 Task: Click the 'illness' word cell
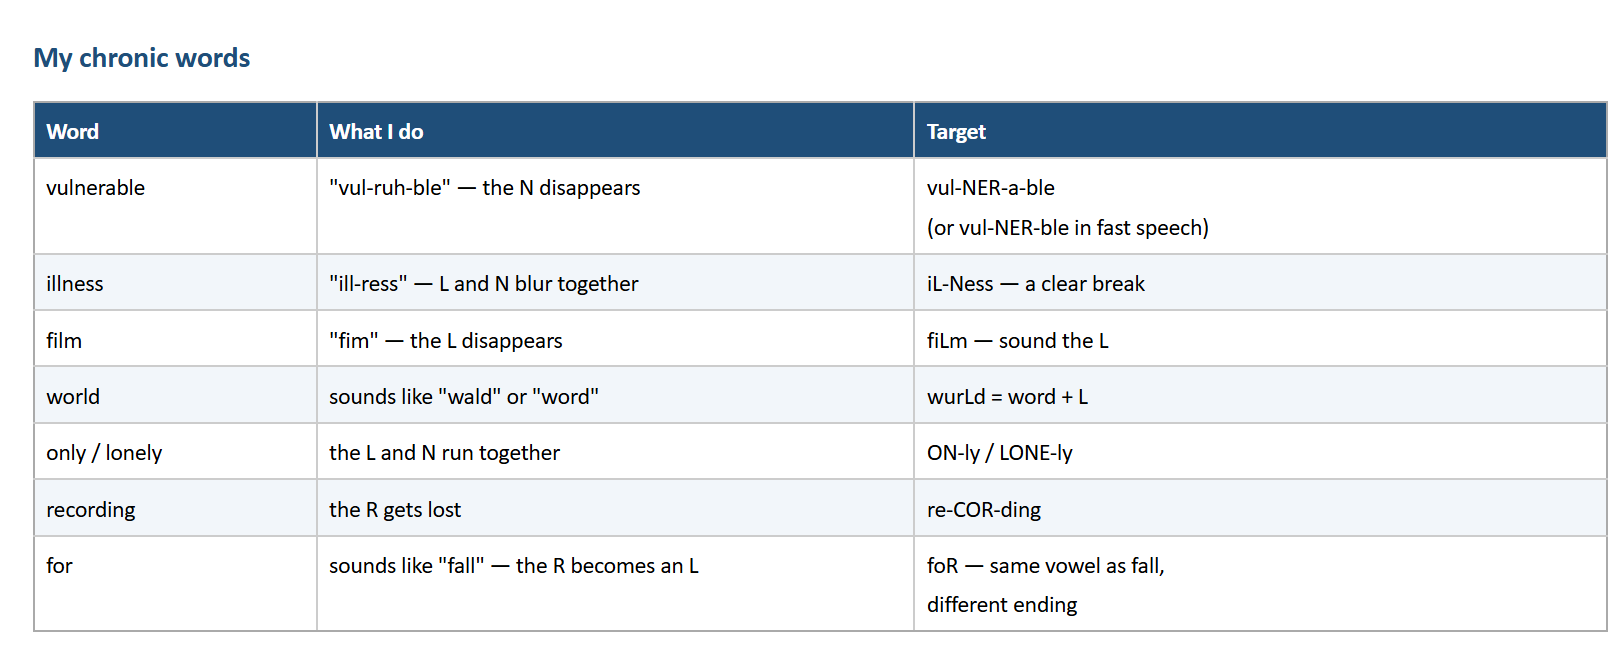(x=175, y=283)
